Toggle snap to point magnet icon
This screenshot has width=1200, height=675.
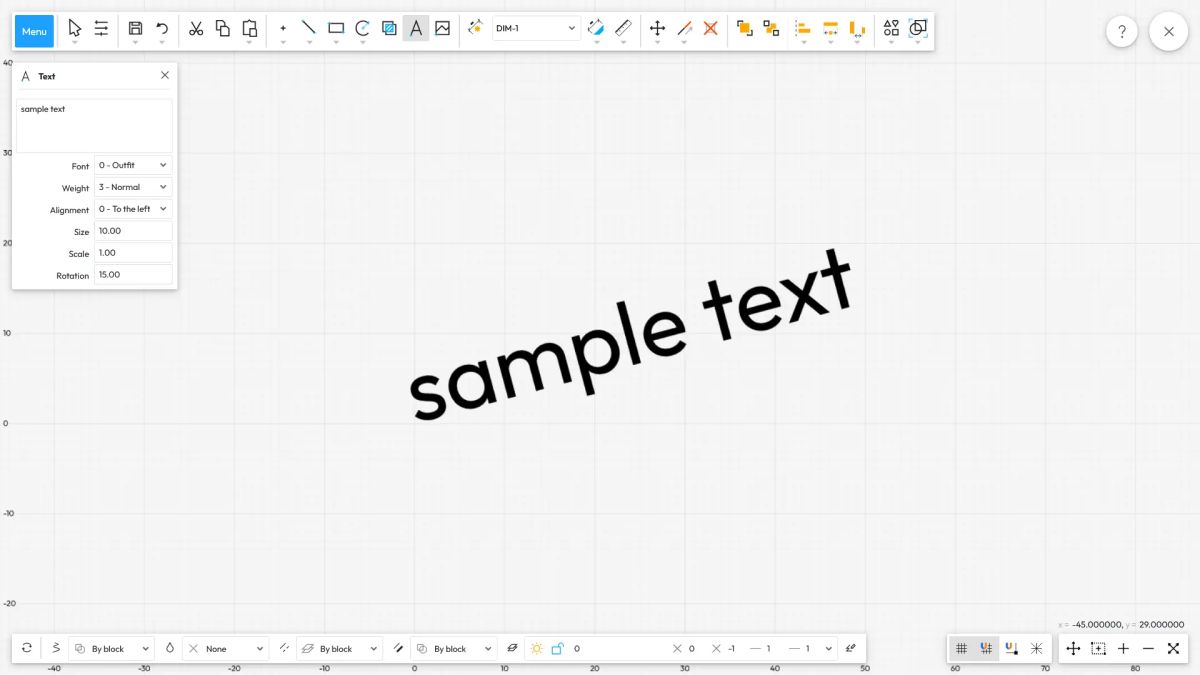(x=1012, y=648)
